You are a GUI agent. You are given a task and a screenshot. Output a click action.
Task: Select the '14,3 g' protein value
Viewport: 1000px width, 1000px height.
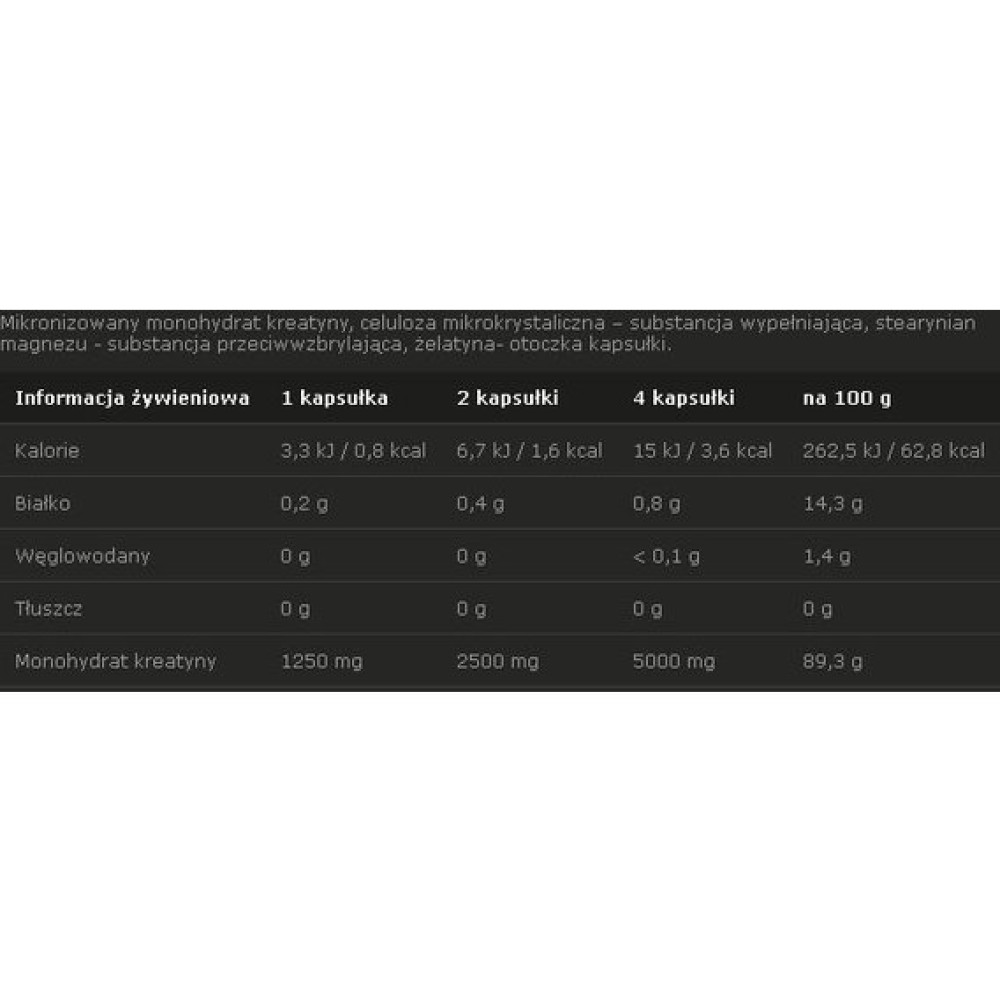click(832, 504)
